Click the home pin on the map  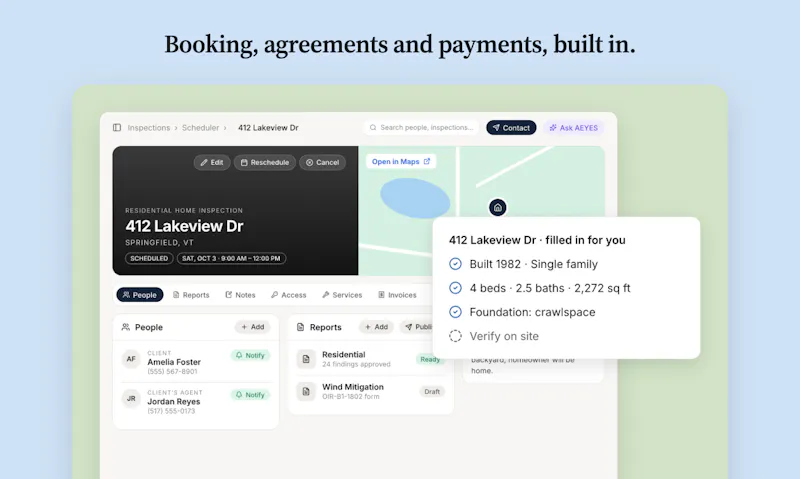point(498,207)
